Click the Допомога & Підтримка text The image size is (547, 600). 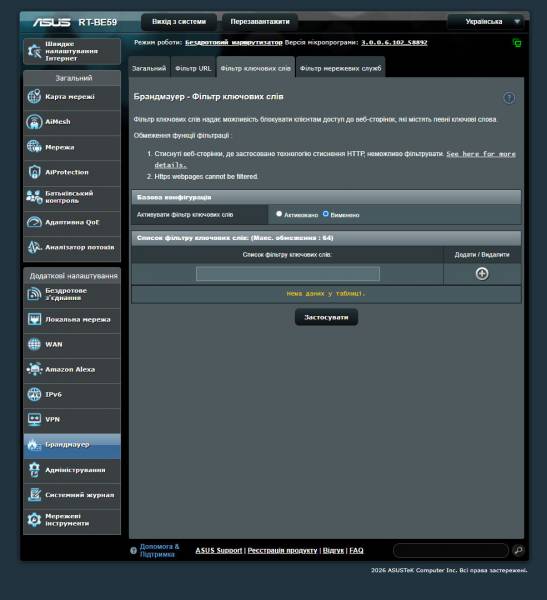(x=159, y=550)
